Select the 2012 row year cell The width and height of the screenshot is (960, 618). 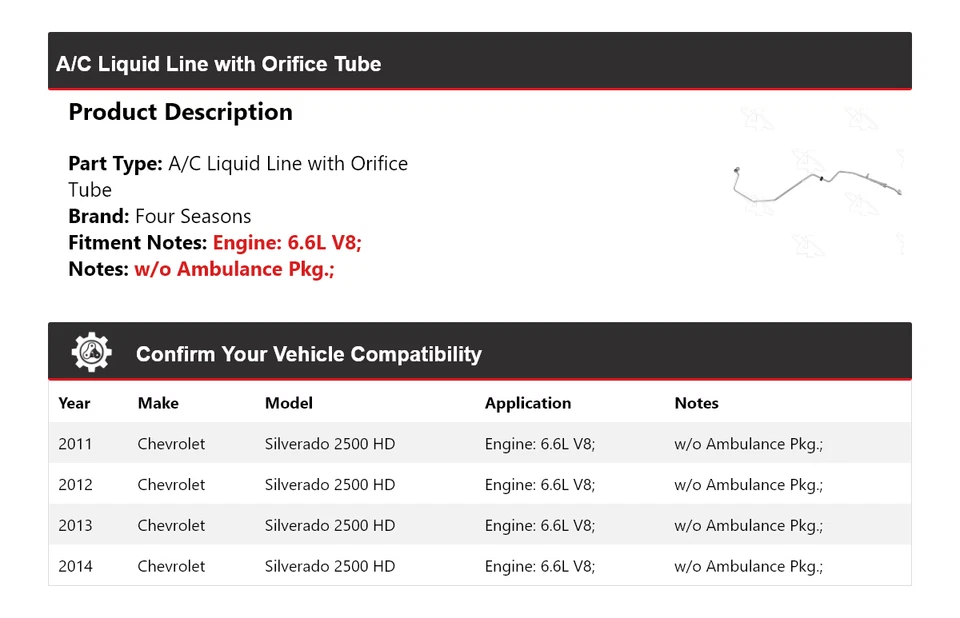[75, 485]
